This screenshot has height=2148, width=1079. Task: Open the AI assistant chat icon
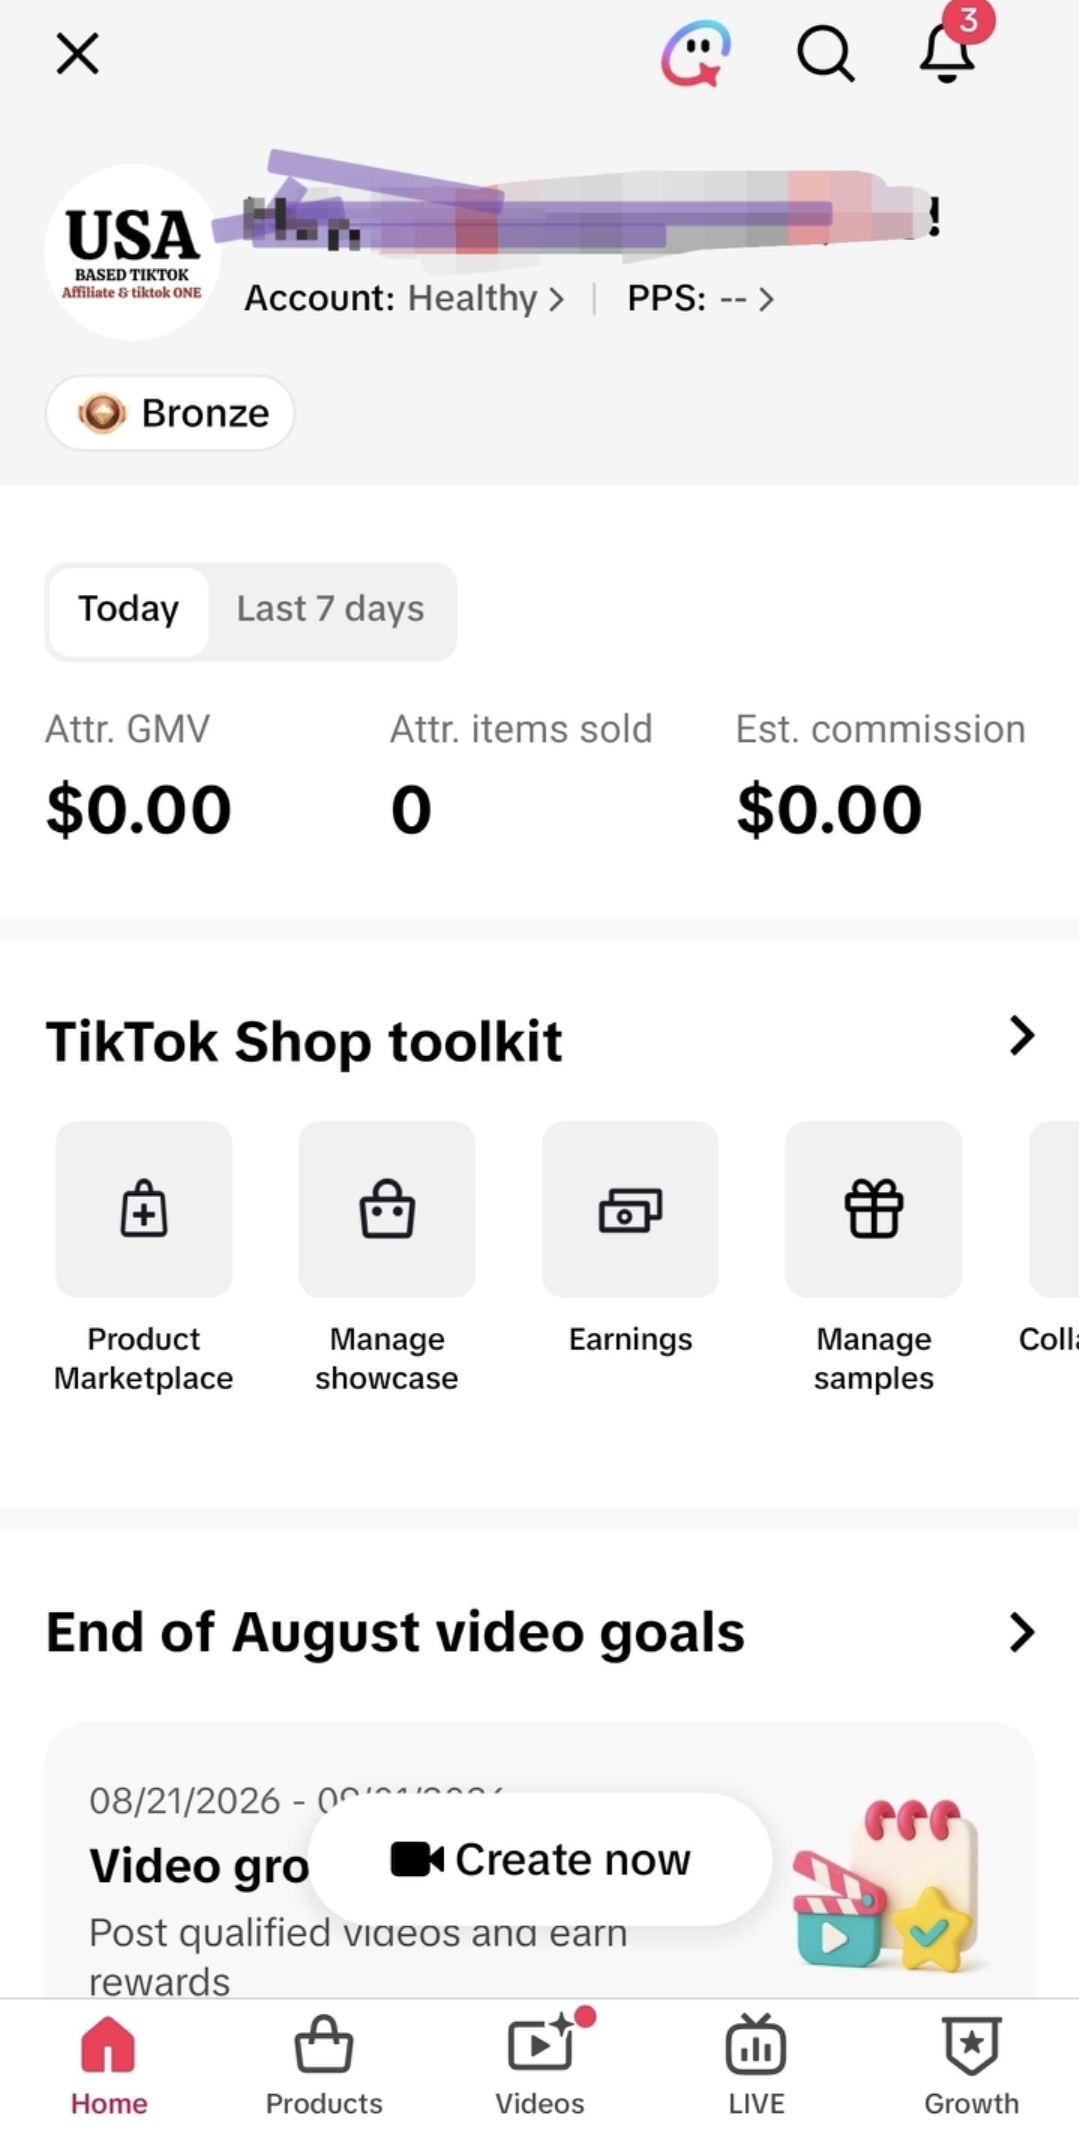(696, 53)
